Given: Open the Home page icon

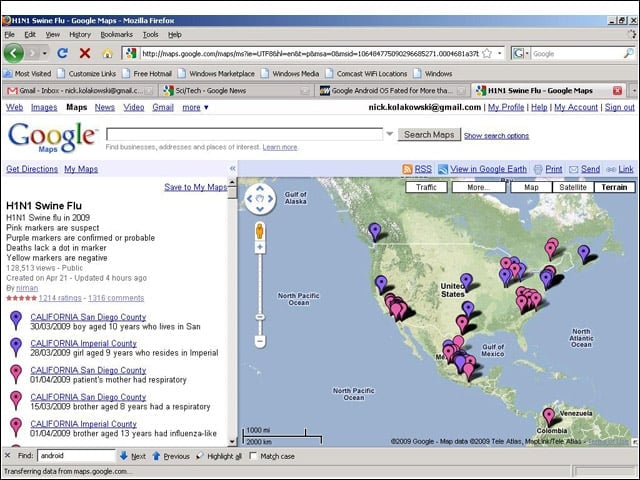Looking at the screenshot, I should tap(107, 53).
